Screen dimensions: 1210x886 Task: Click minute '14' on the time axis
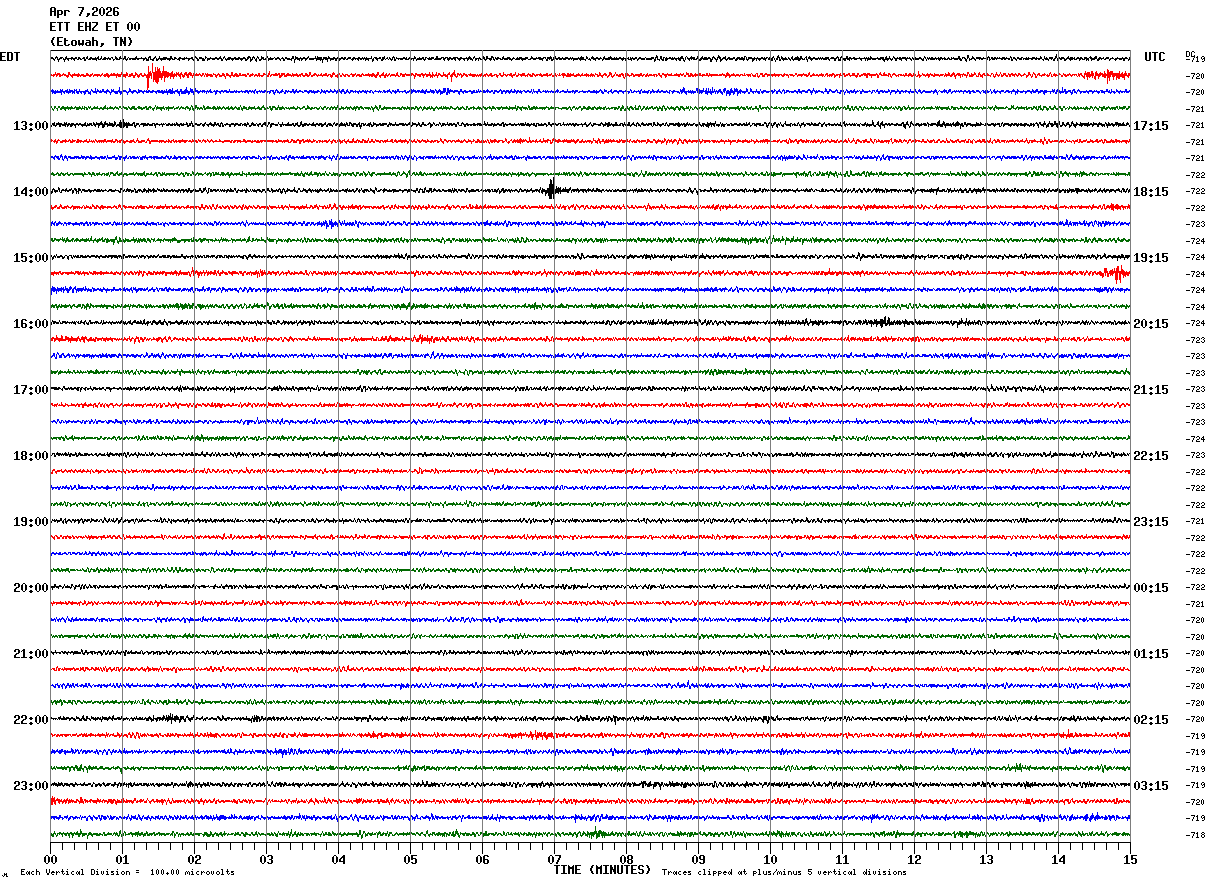(x=1058, y=859)
